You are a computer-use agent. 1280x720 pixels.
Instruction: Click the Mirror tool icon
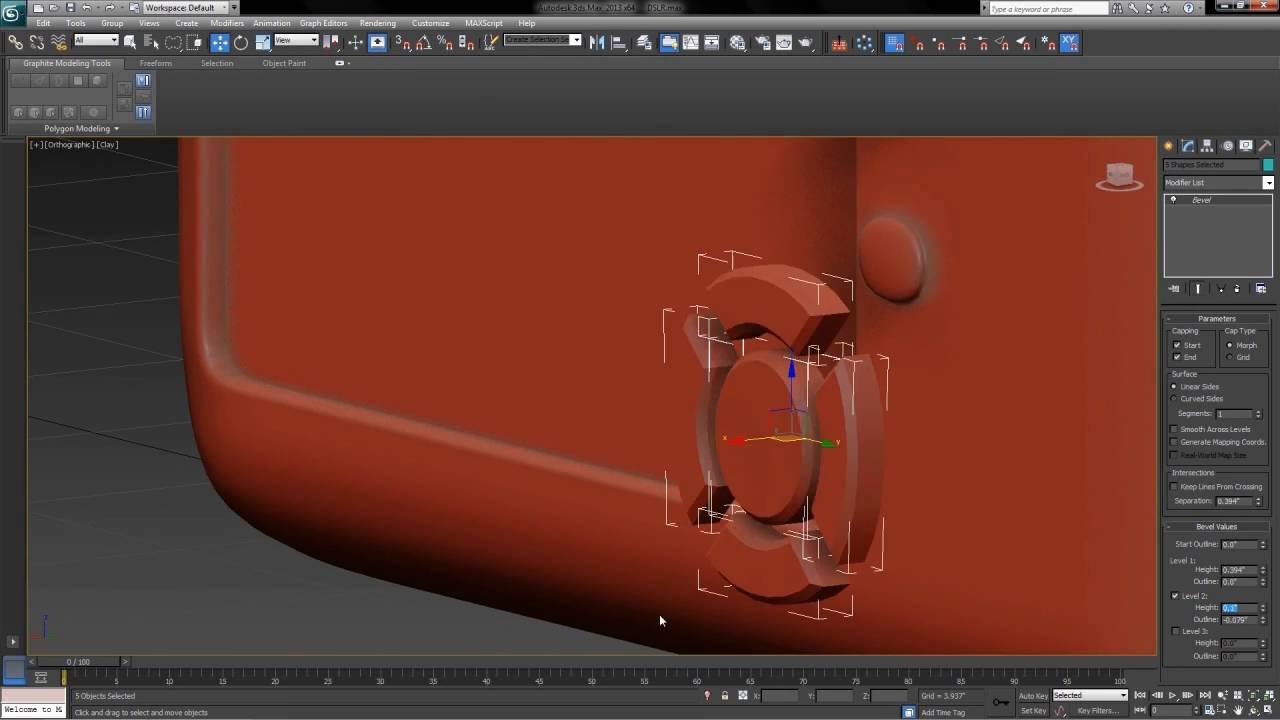coord(597,42)
